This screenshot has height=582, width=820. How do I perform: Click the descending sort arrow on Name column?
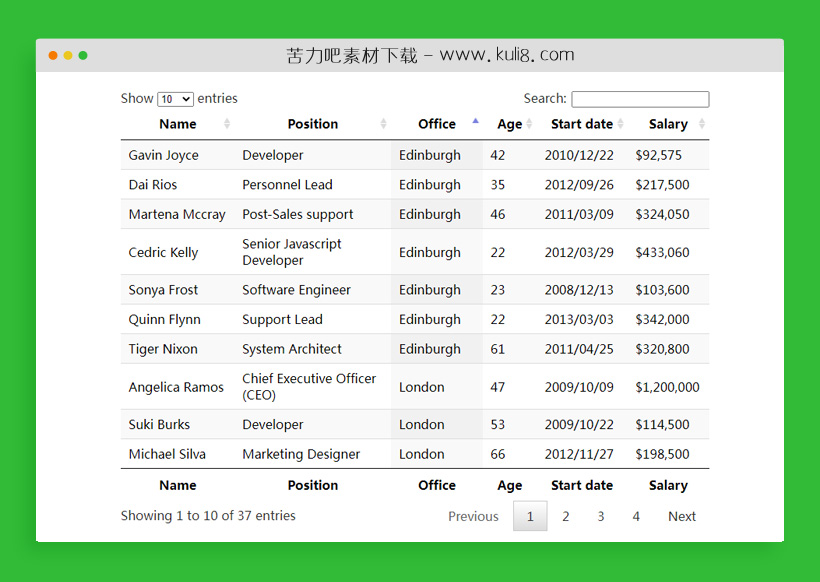coord(226,127)
